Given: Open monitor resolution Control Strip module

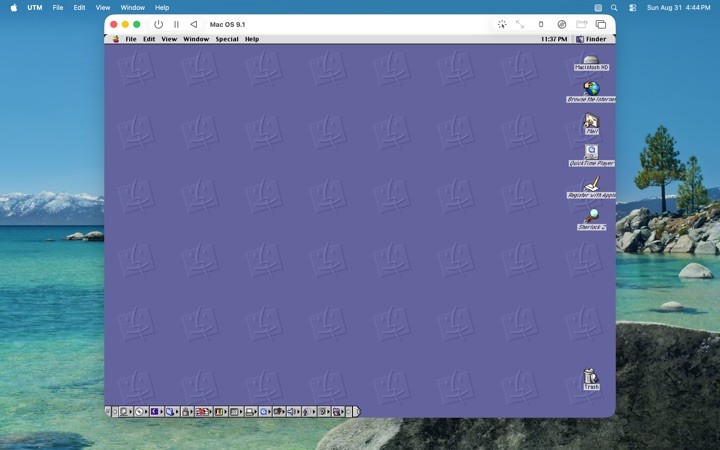Looking at the screenshot, I should point(236,412).
